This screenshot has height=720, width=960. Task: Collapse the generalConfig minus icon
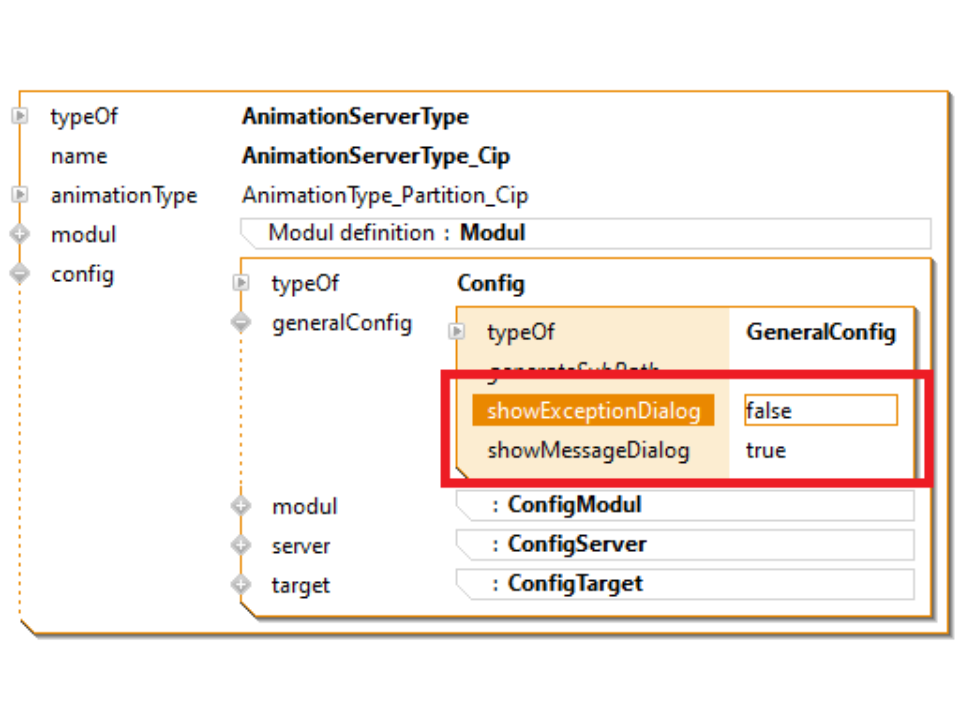coord(240,322)
